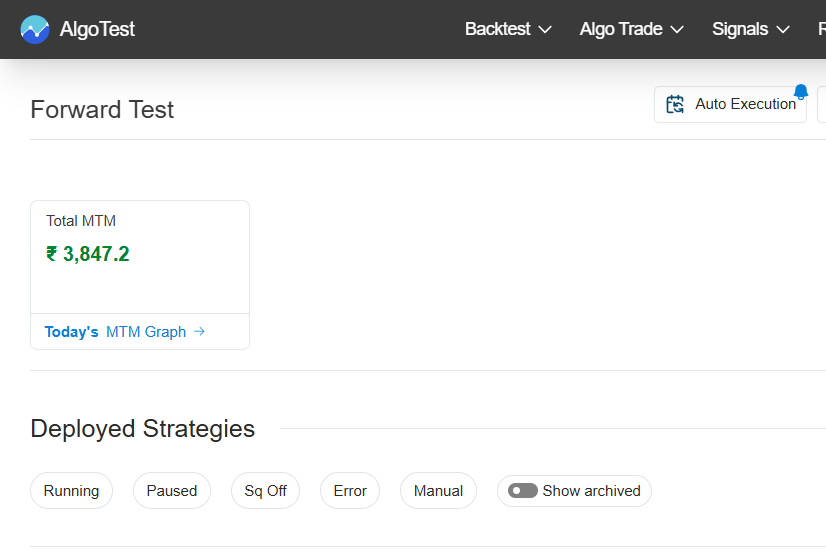The image size is (826, 554).
Task: Click the AlgoTest brand name text
Action: click(x=97, y=29)
